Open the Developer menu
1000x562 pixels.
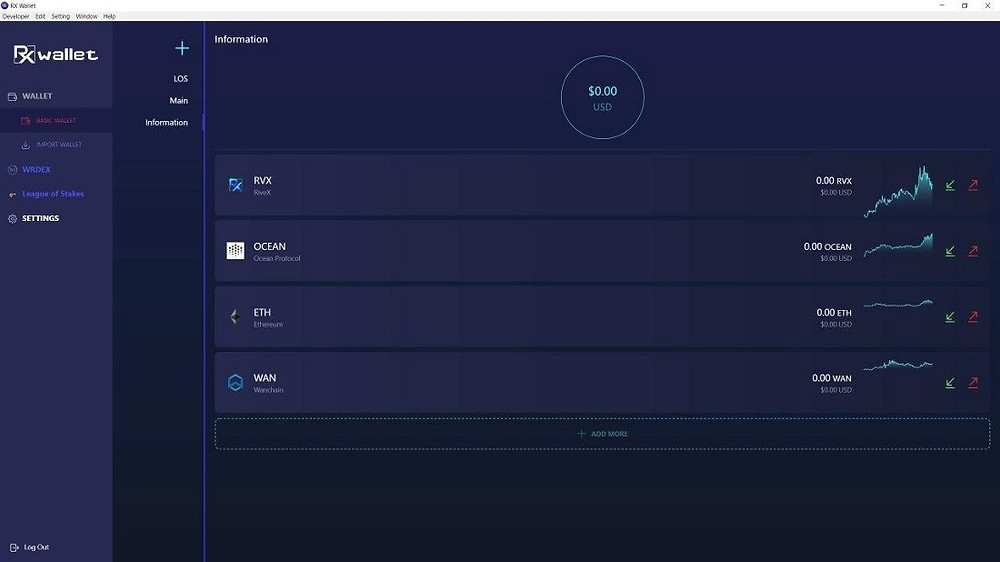tap(16, 17)
